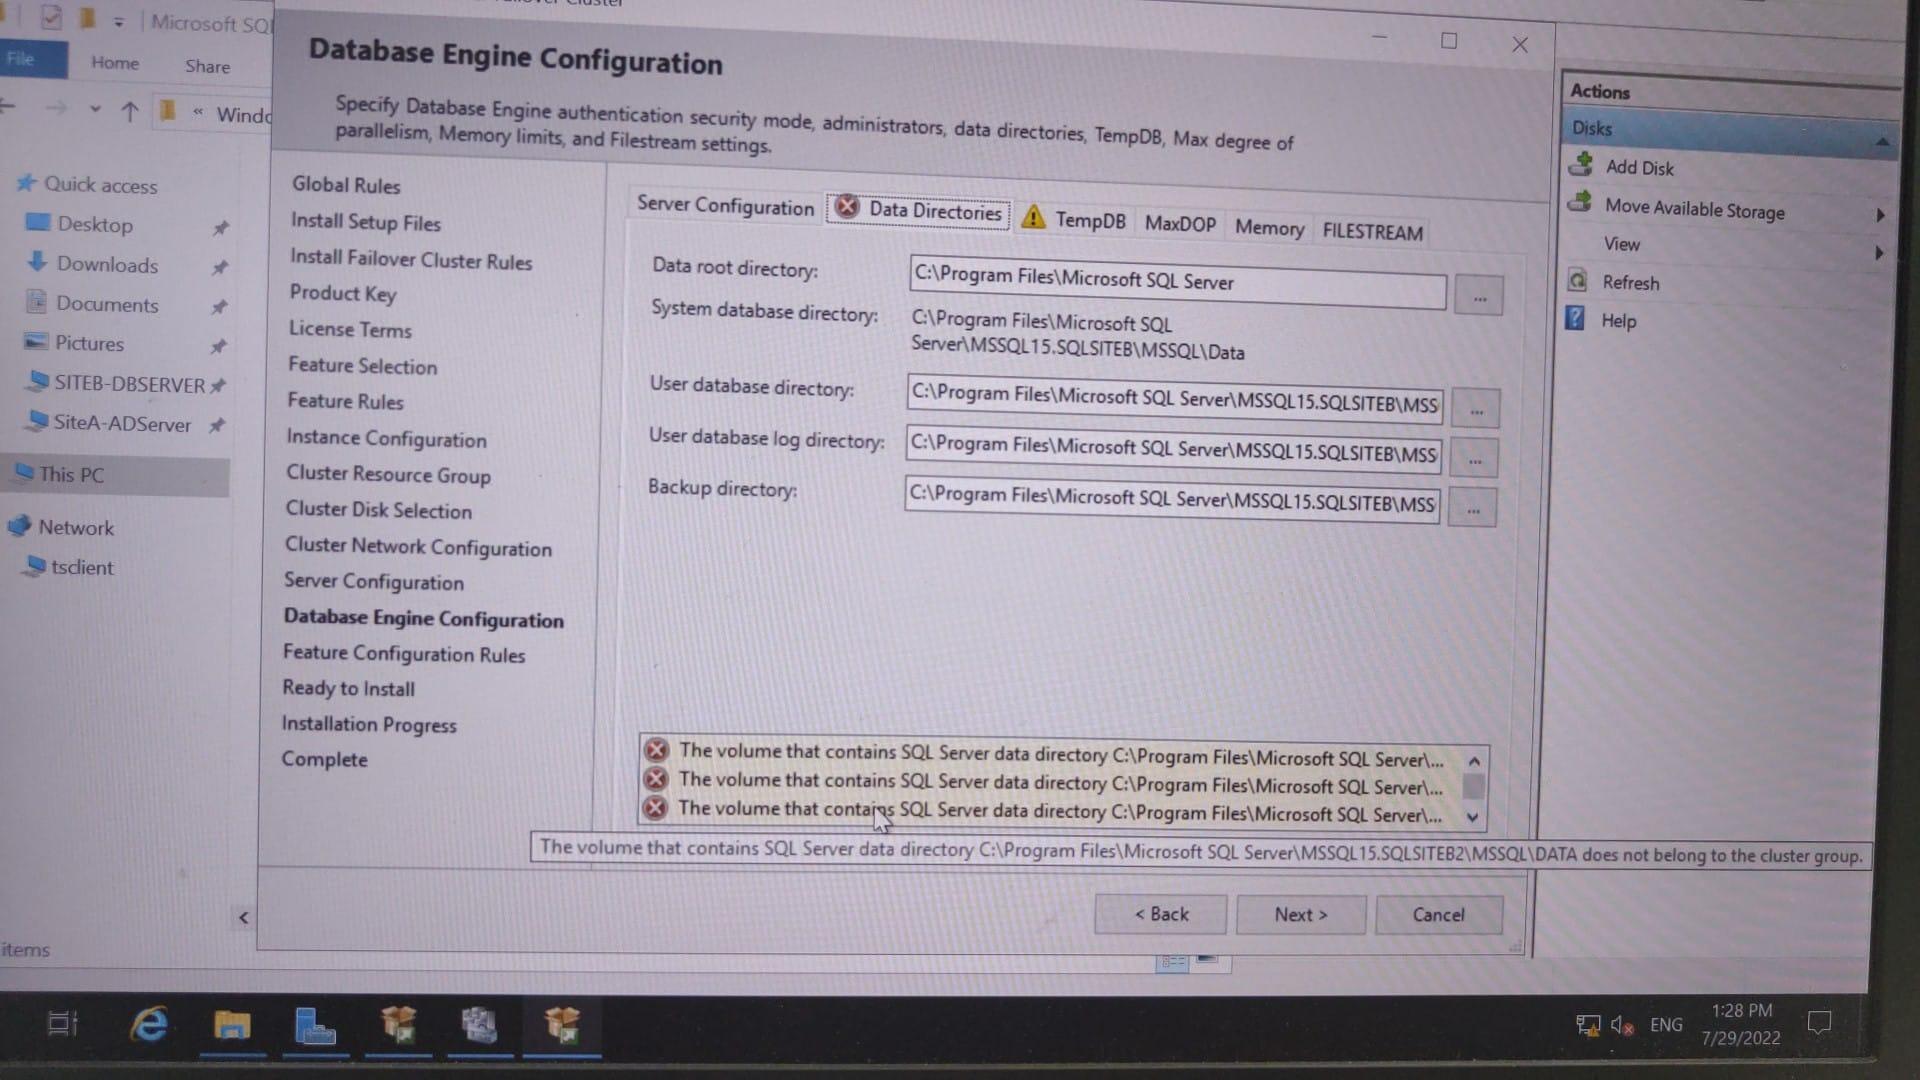Click Global Rules setup step
Image resolution: width=1920 pixels, height=1080 pixels.
point(346,185)
